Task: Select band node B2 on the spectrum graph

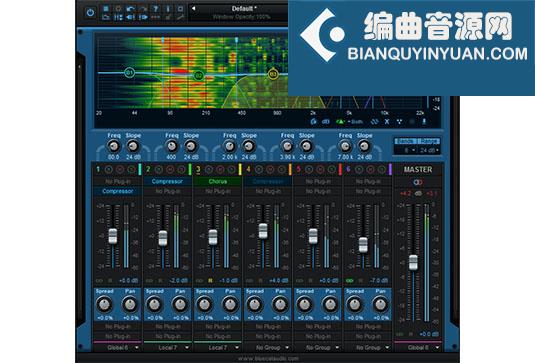Action: point(199,75)
